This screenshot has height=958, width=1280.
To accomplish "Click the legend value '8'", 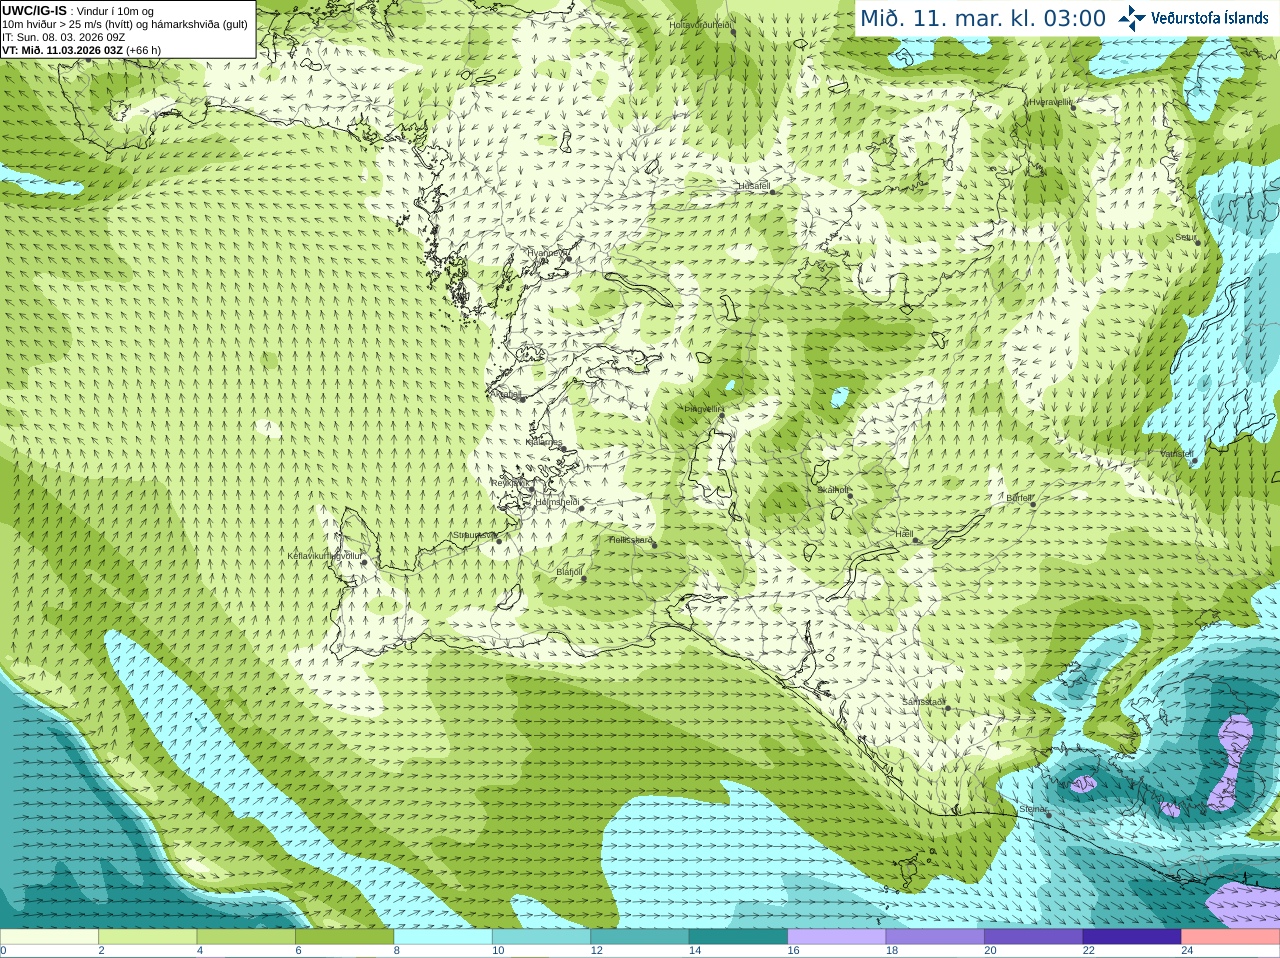I will tap(397, 951).
